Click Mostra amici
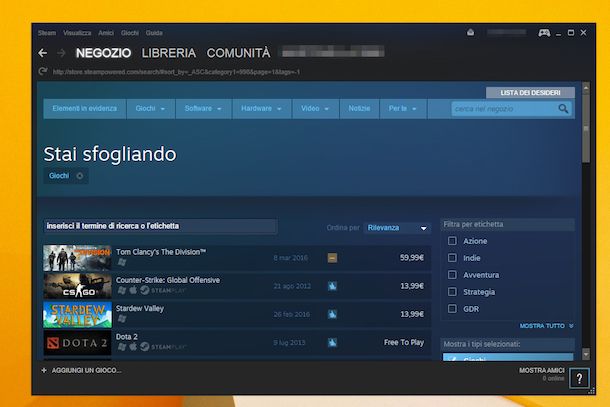610x407 pixels. click(542, 370)
